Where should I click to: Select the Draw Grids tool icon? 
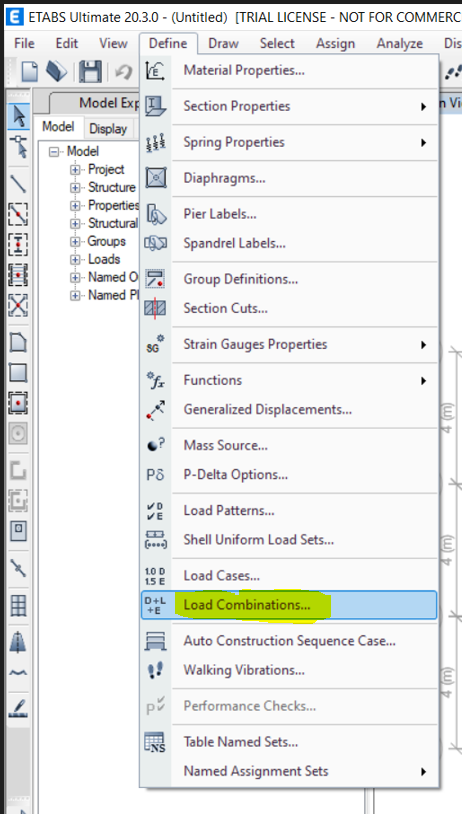pyautogui.click(x=19, y=605)
